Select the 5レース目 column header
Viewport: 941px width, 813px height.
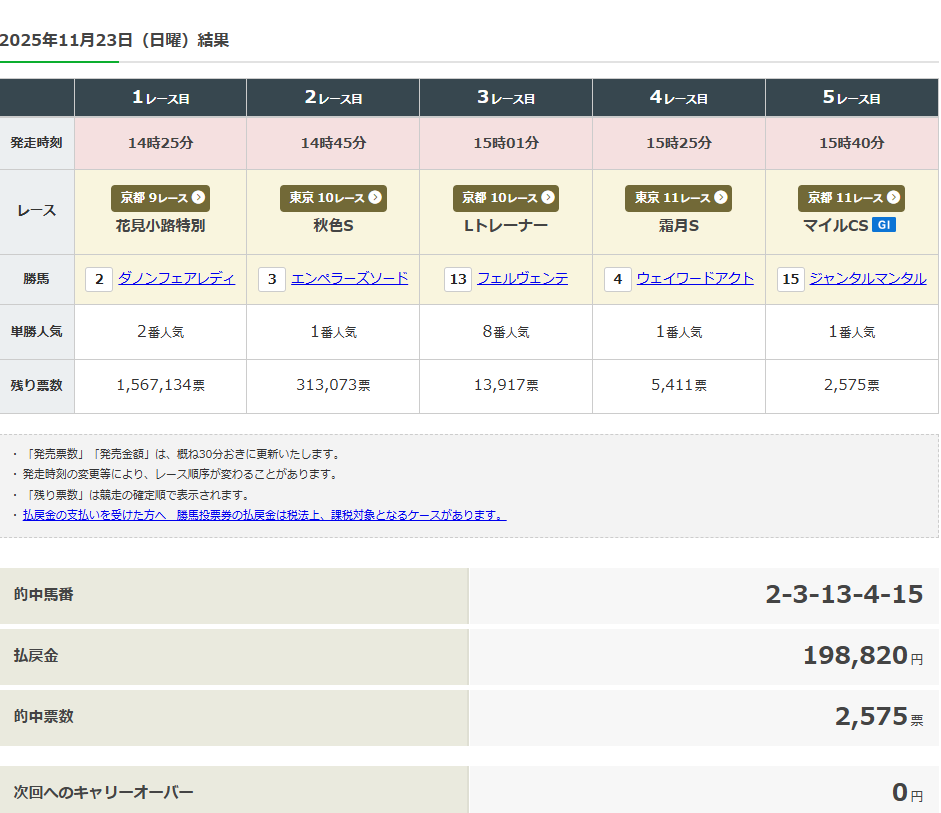point(851,98)
